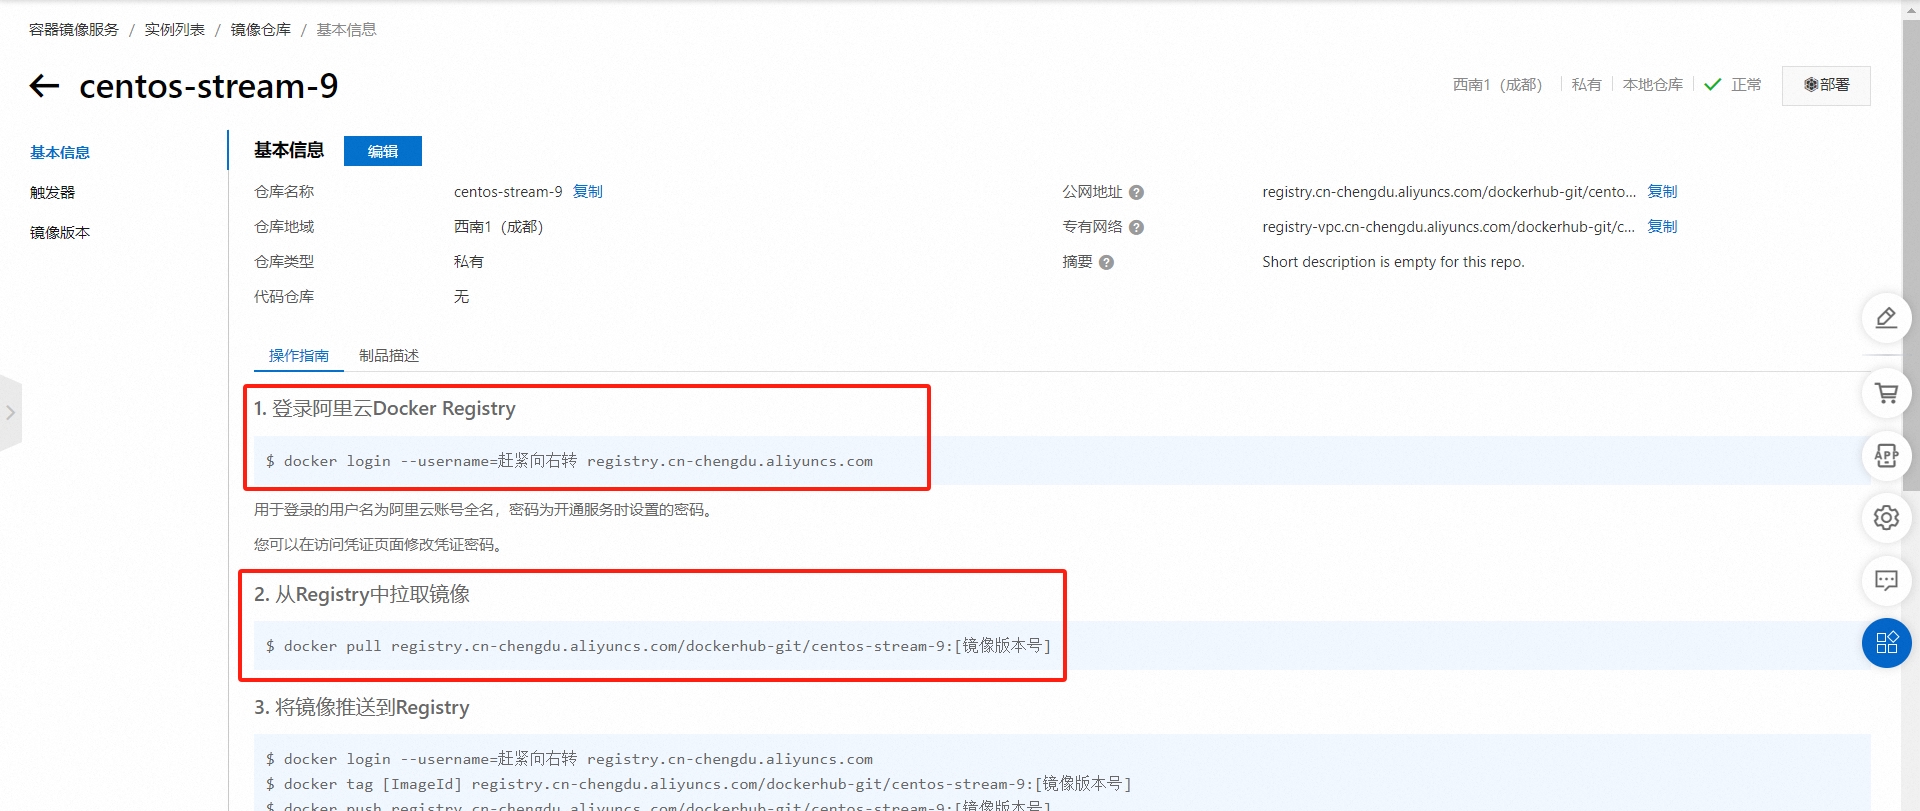Open 触发器 in the left menu

point(52,192)
